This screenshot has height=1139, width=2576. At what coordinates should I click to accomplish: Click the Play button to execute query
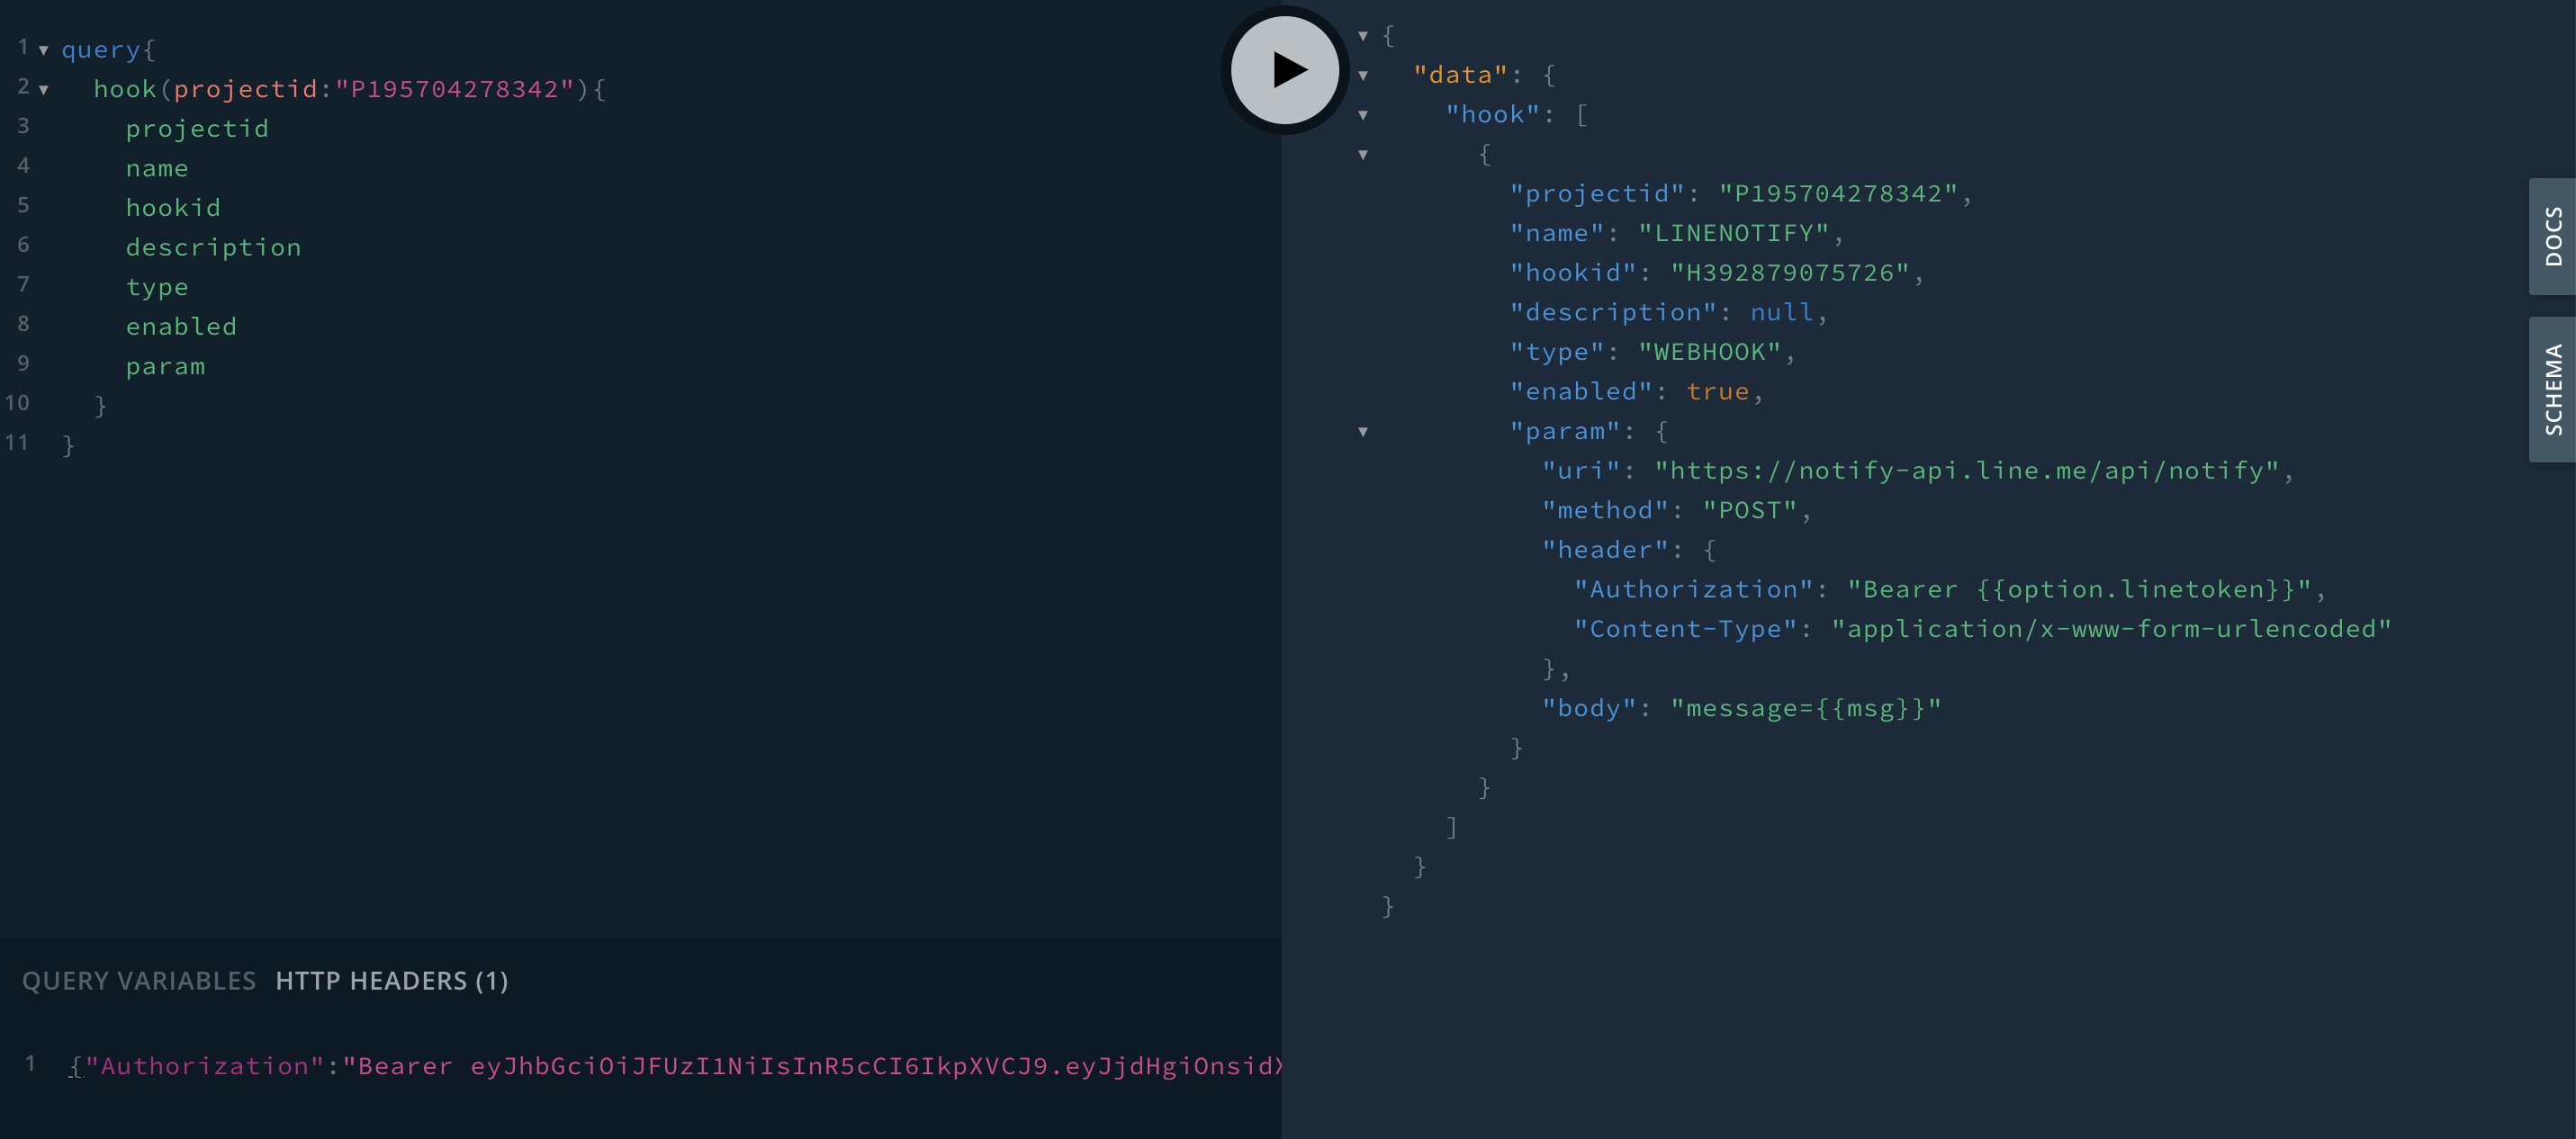pos(1286,66)
